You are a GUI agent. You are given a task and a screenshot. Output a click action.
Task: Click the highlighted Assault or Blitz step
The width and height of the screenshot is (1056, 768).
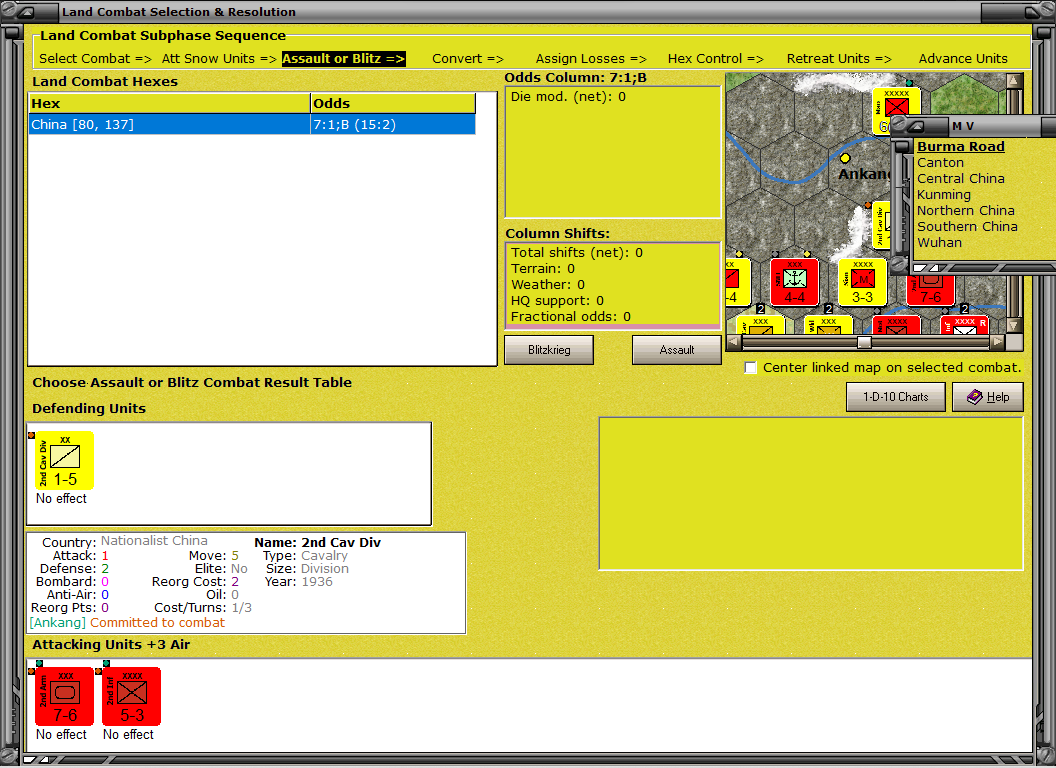(x=343, y=59)
